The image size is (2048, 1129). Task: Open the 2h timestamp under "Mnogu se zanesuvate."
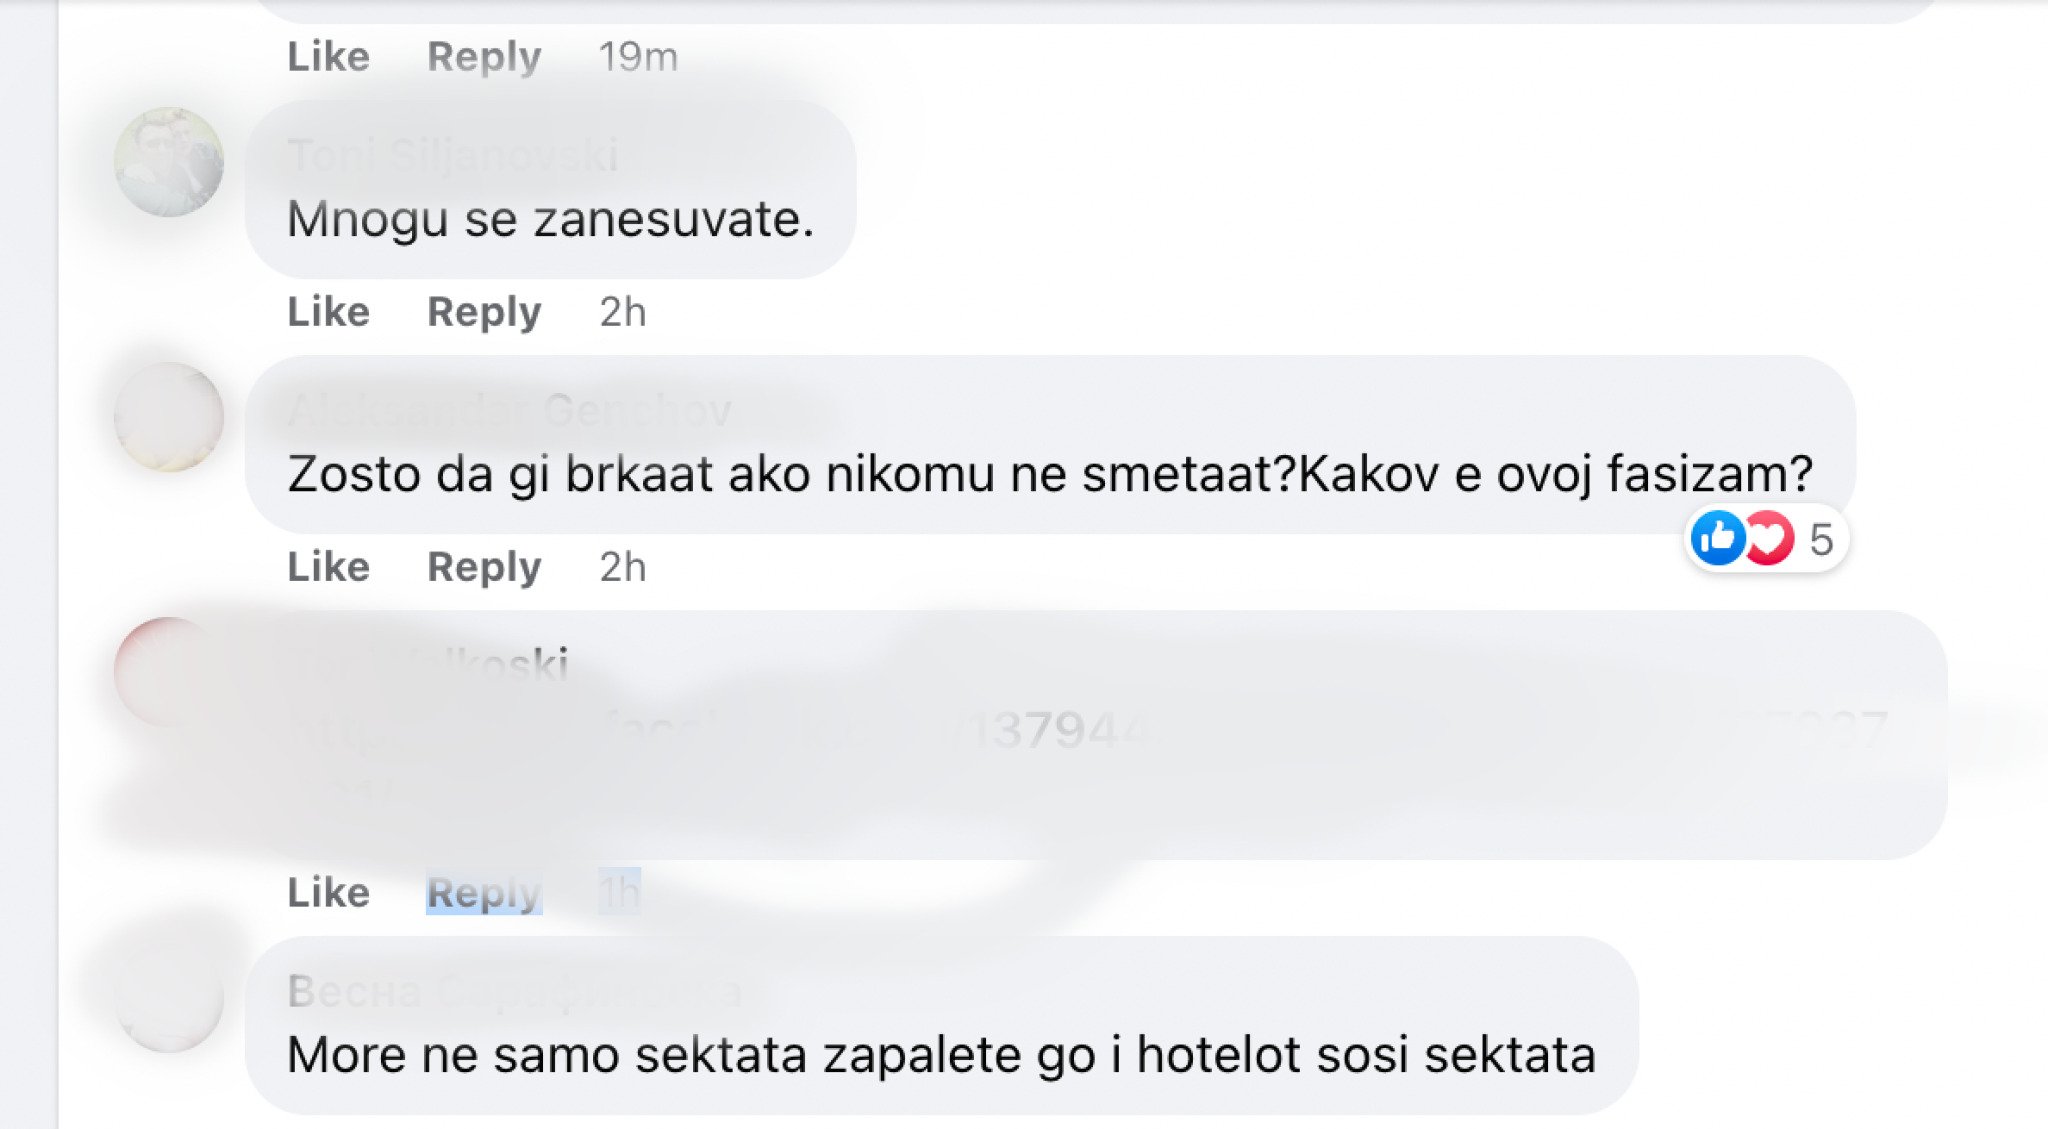(622, 312)
